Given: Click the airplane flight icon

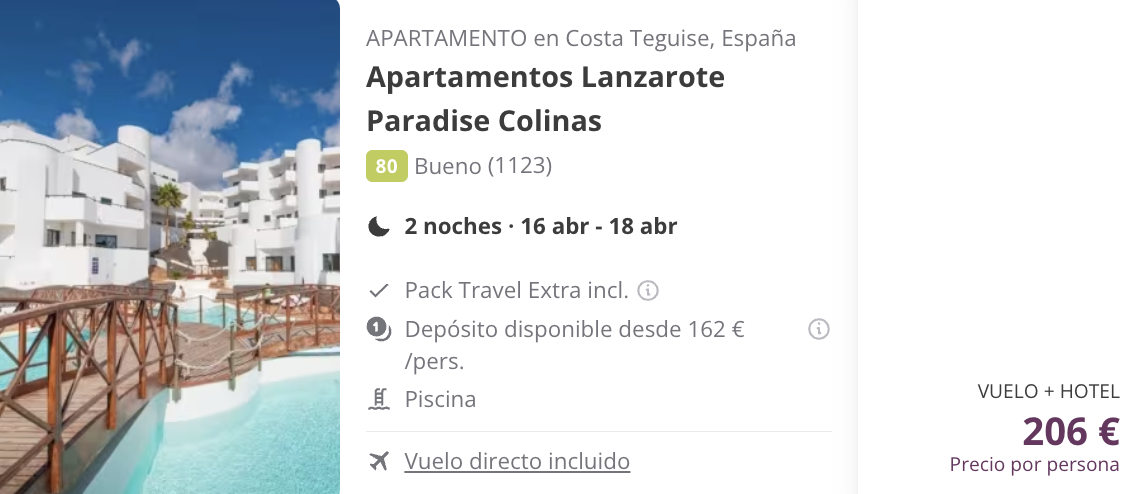Looking at the screenshot, I should pyautogui.click(x=378, y=461).
